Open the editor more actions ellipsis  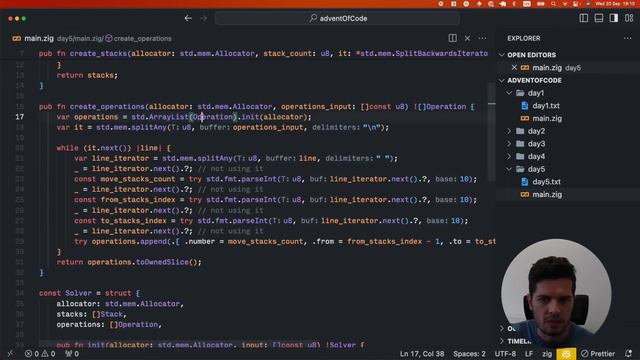482,38
